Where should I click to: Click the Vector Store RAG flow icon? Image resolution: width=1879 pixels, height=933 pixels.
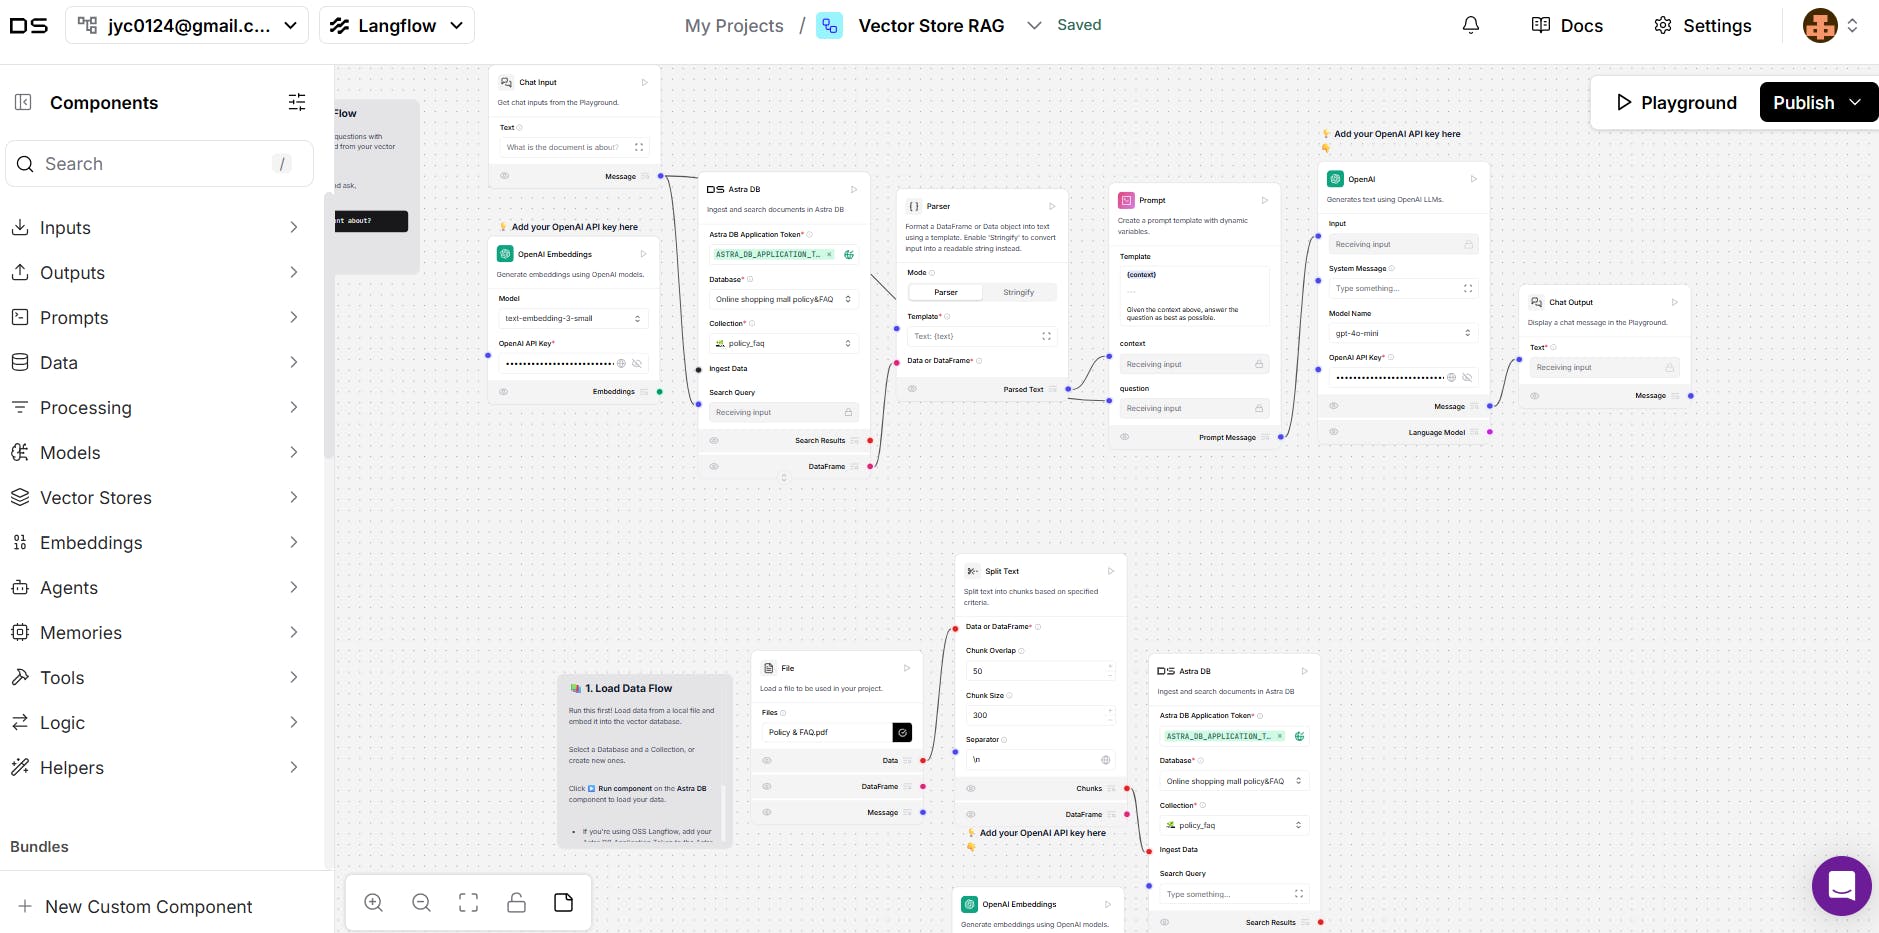(829, 25)
